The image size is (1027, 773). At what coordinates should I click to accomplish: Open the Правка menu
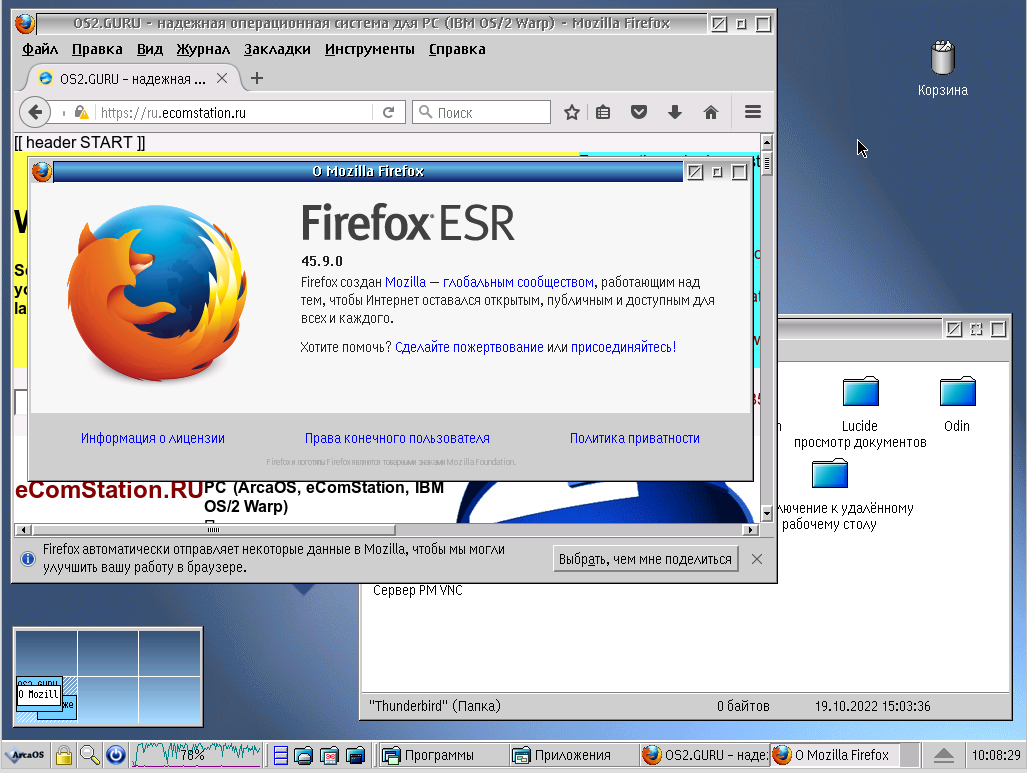tap(97, 49)
